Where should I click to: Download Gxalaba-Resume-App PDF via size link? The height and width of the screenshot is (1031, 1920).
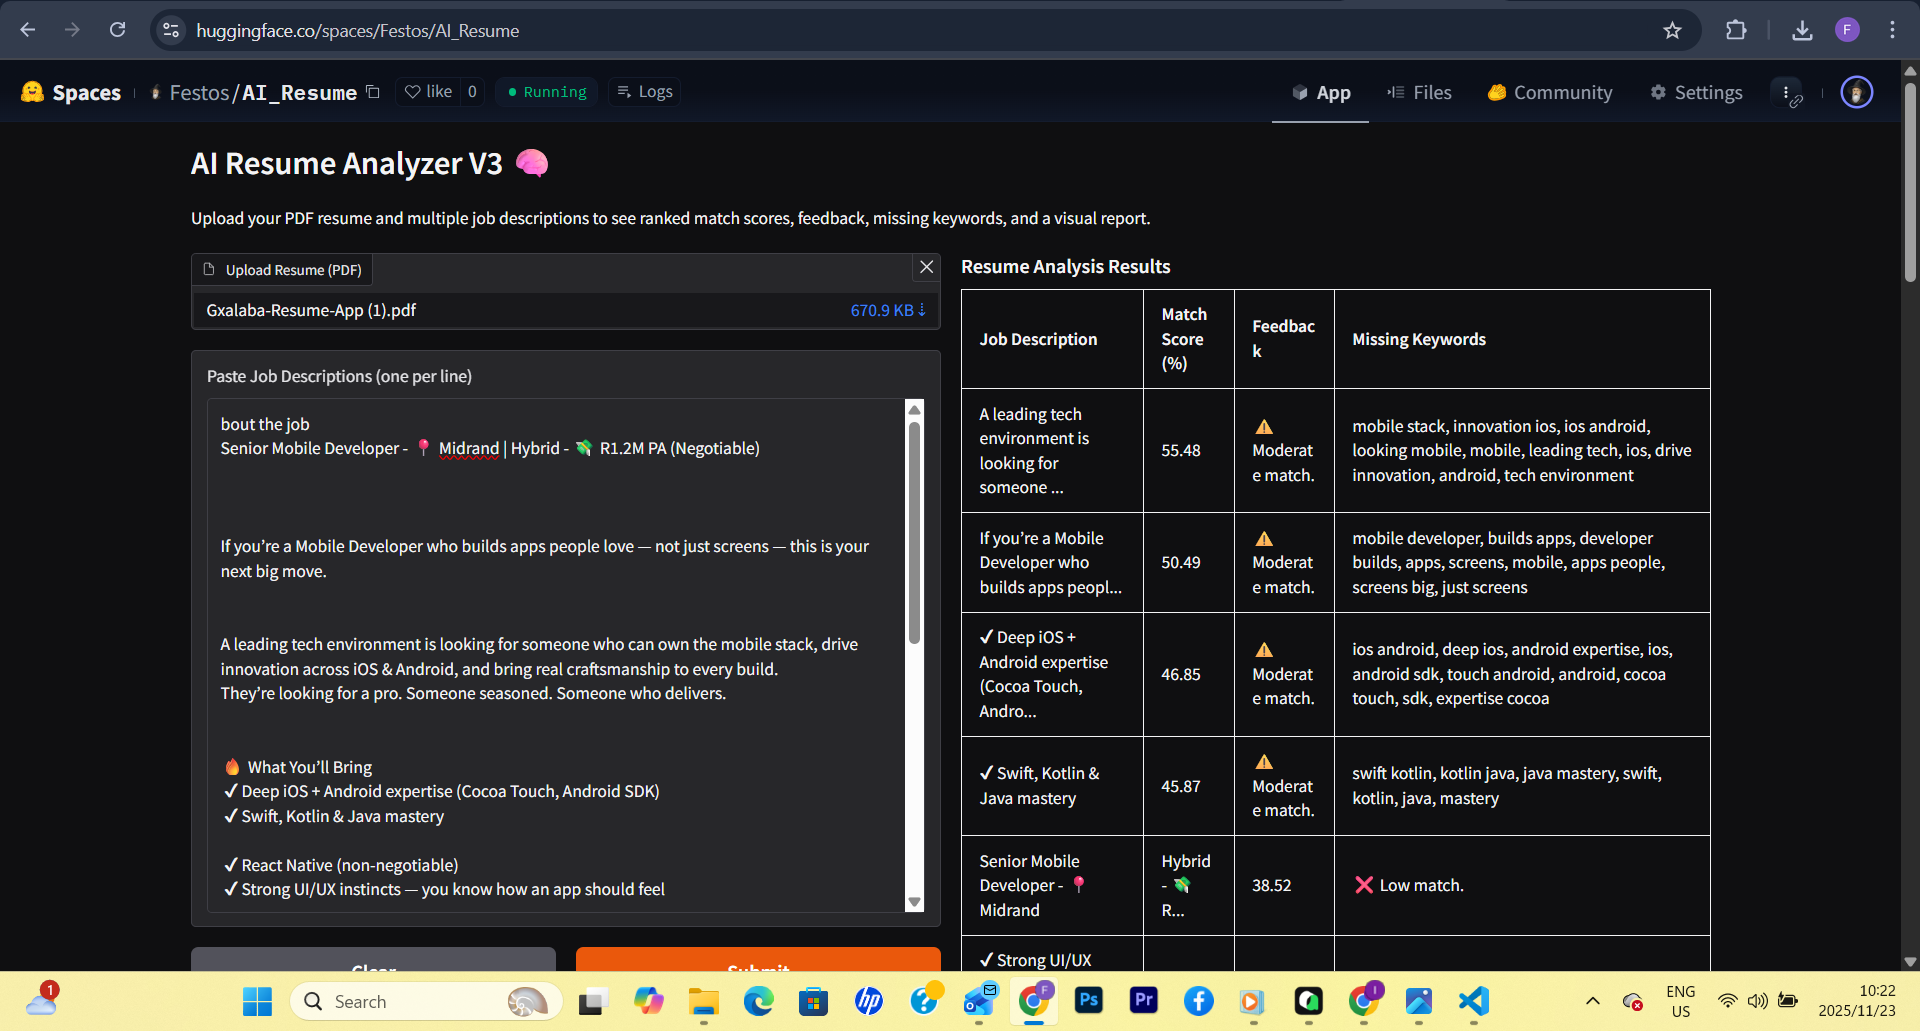(888, 310)
